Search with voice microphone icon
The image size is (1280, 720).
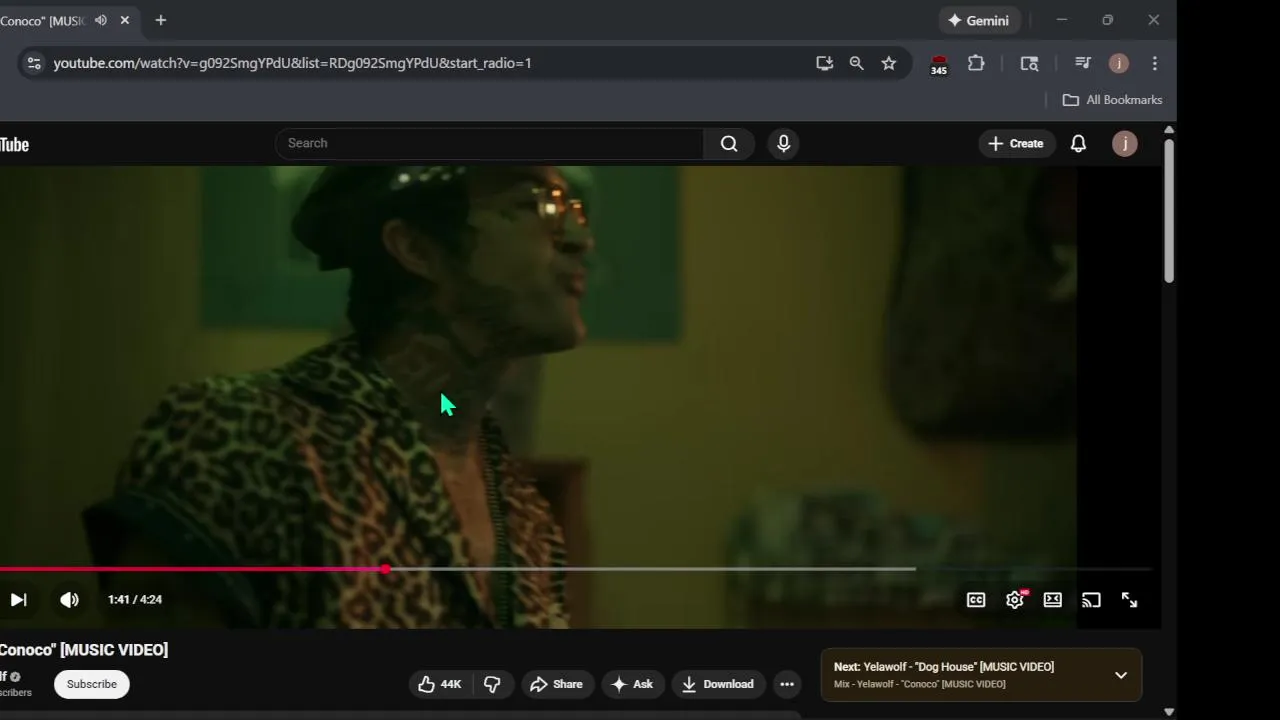(784, 144)
